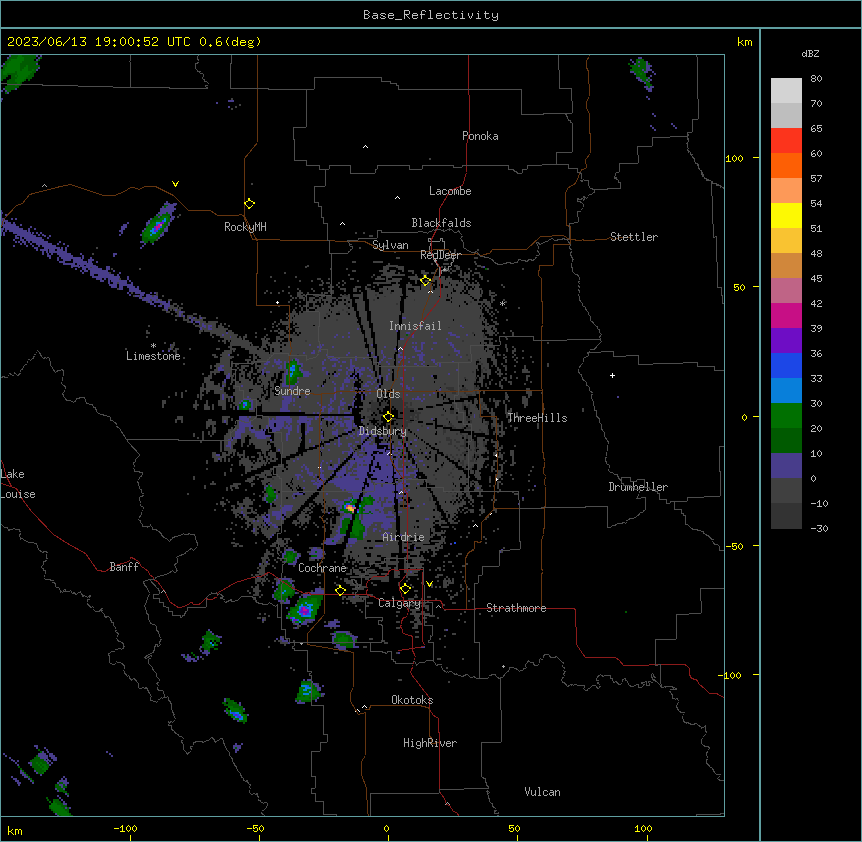Viewport: 862px width, 842px height.
Task: Click the storm cell southwest of Cochrane
Action: coord(304,610)
